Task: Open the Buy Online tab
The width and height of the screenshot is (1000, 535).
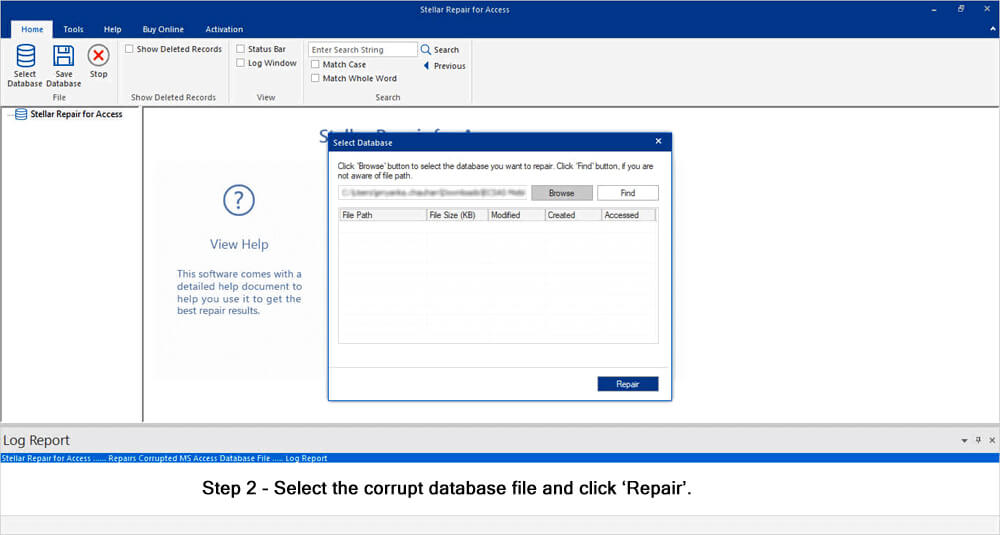Action: point(163,29)
